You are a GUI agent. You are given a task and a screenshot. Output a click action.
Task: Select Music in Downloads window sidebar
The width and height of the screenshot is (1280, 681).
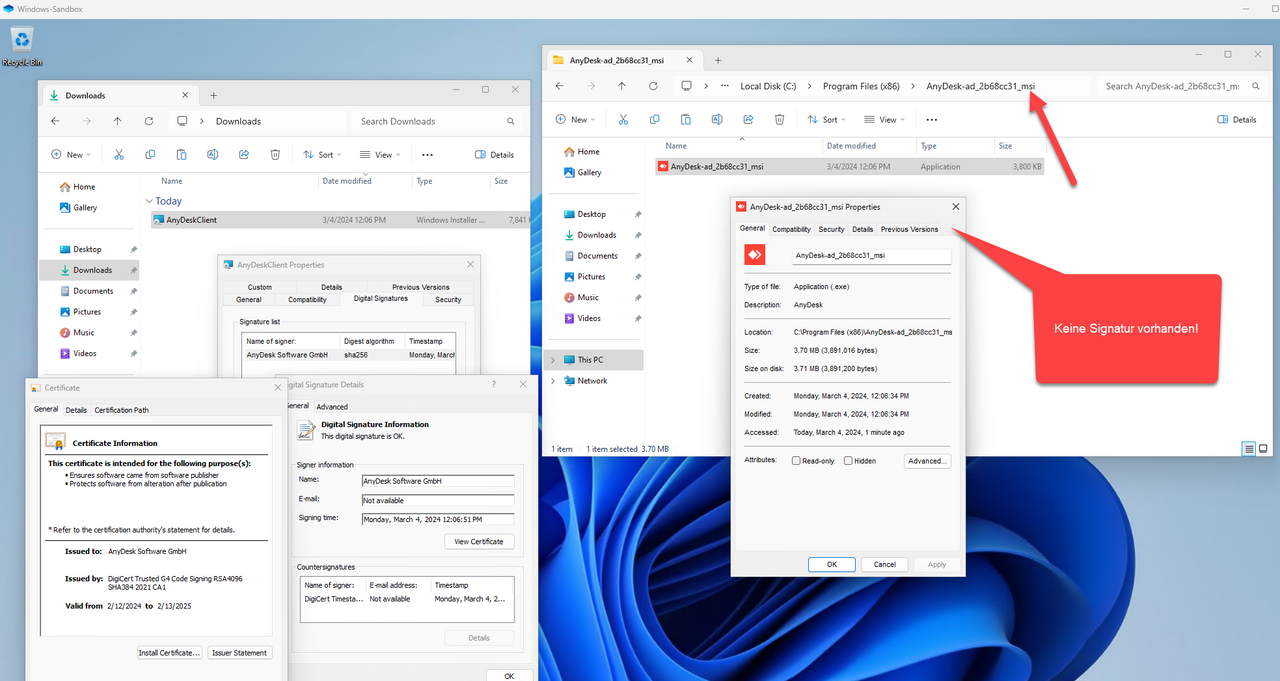84,332
